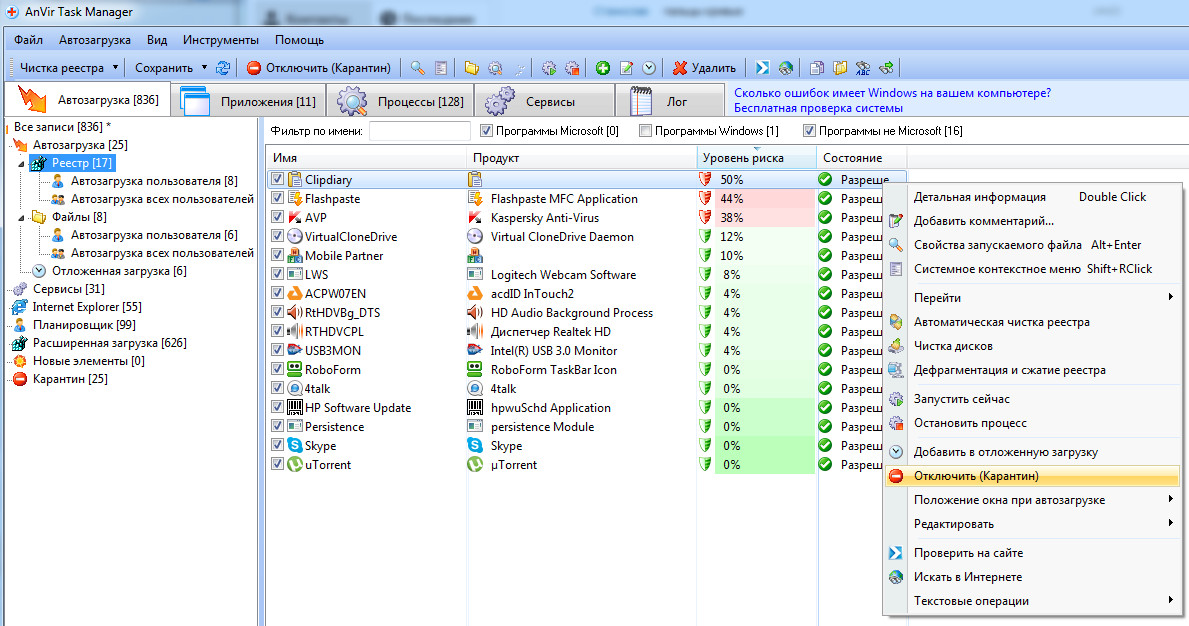This screenshot has height=626, width=1189.
Task: Click the Бесплатная проверка системы link
Action: point(818,108)
